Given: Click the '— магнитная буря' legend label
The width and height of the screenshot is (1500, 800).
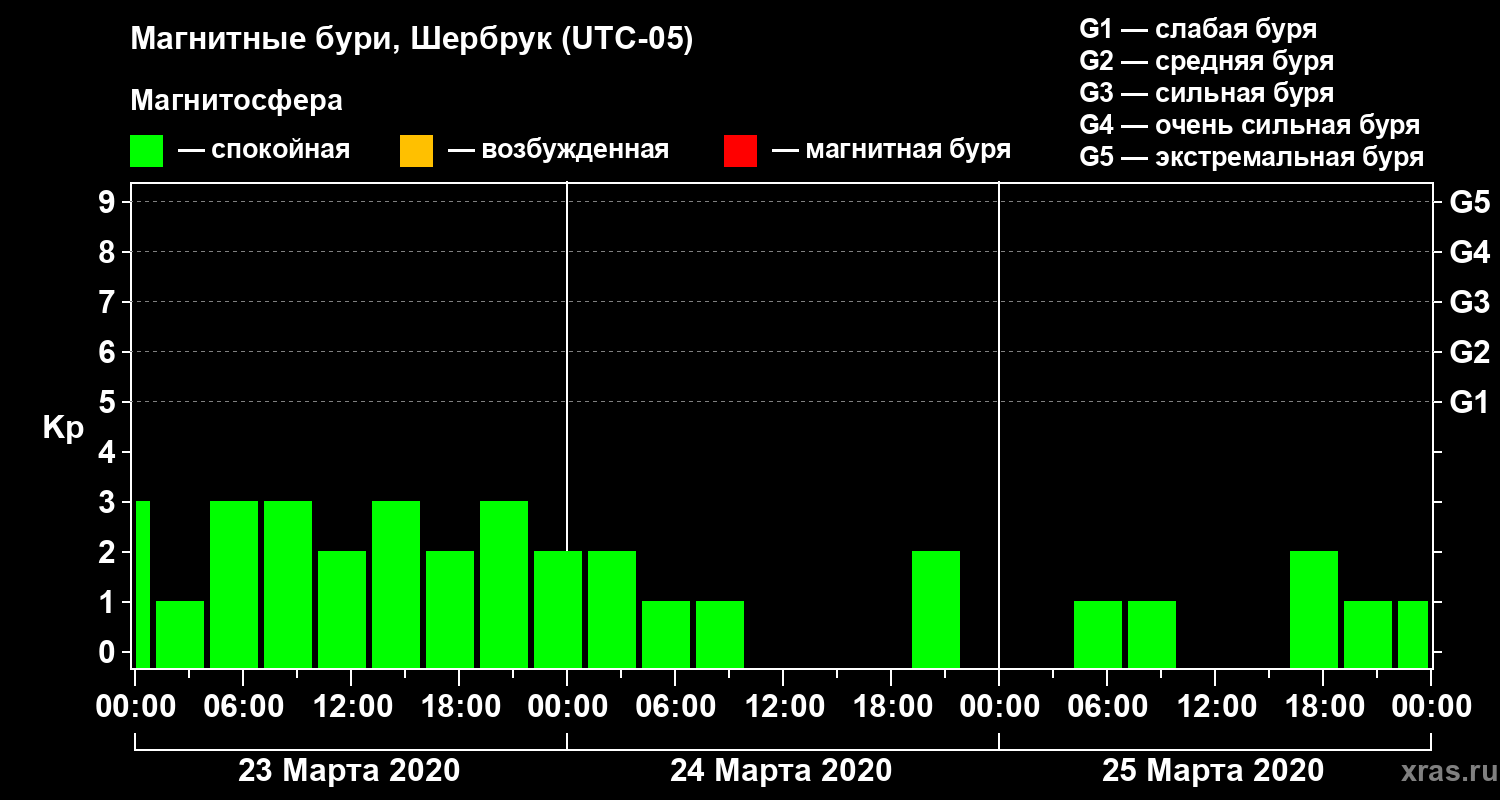Looking at the screenshot, I should tap(891, 150).
